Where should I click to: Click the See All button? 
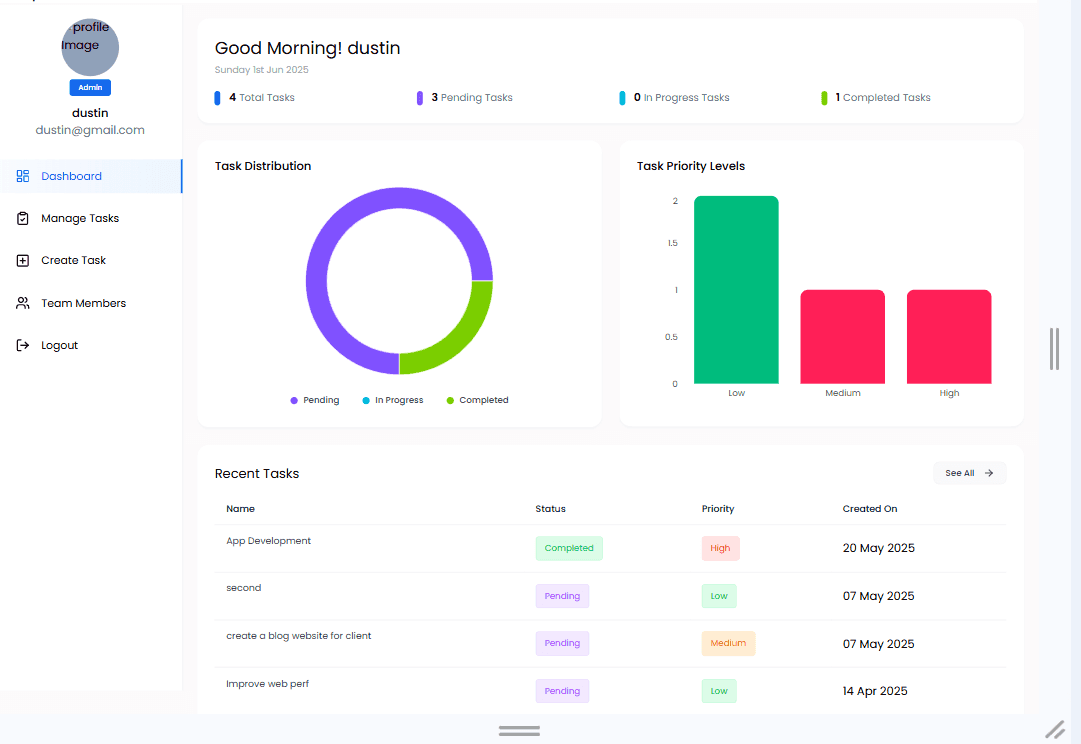pyautogui.click(x=969, y=473)
